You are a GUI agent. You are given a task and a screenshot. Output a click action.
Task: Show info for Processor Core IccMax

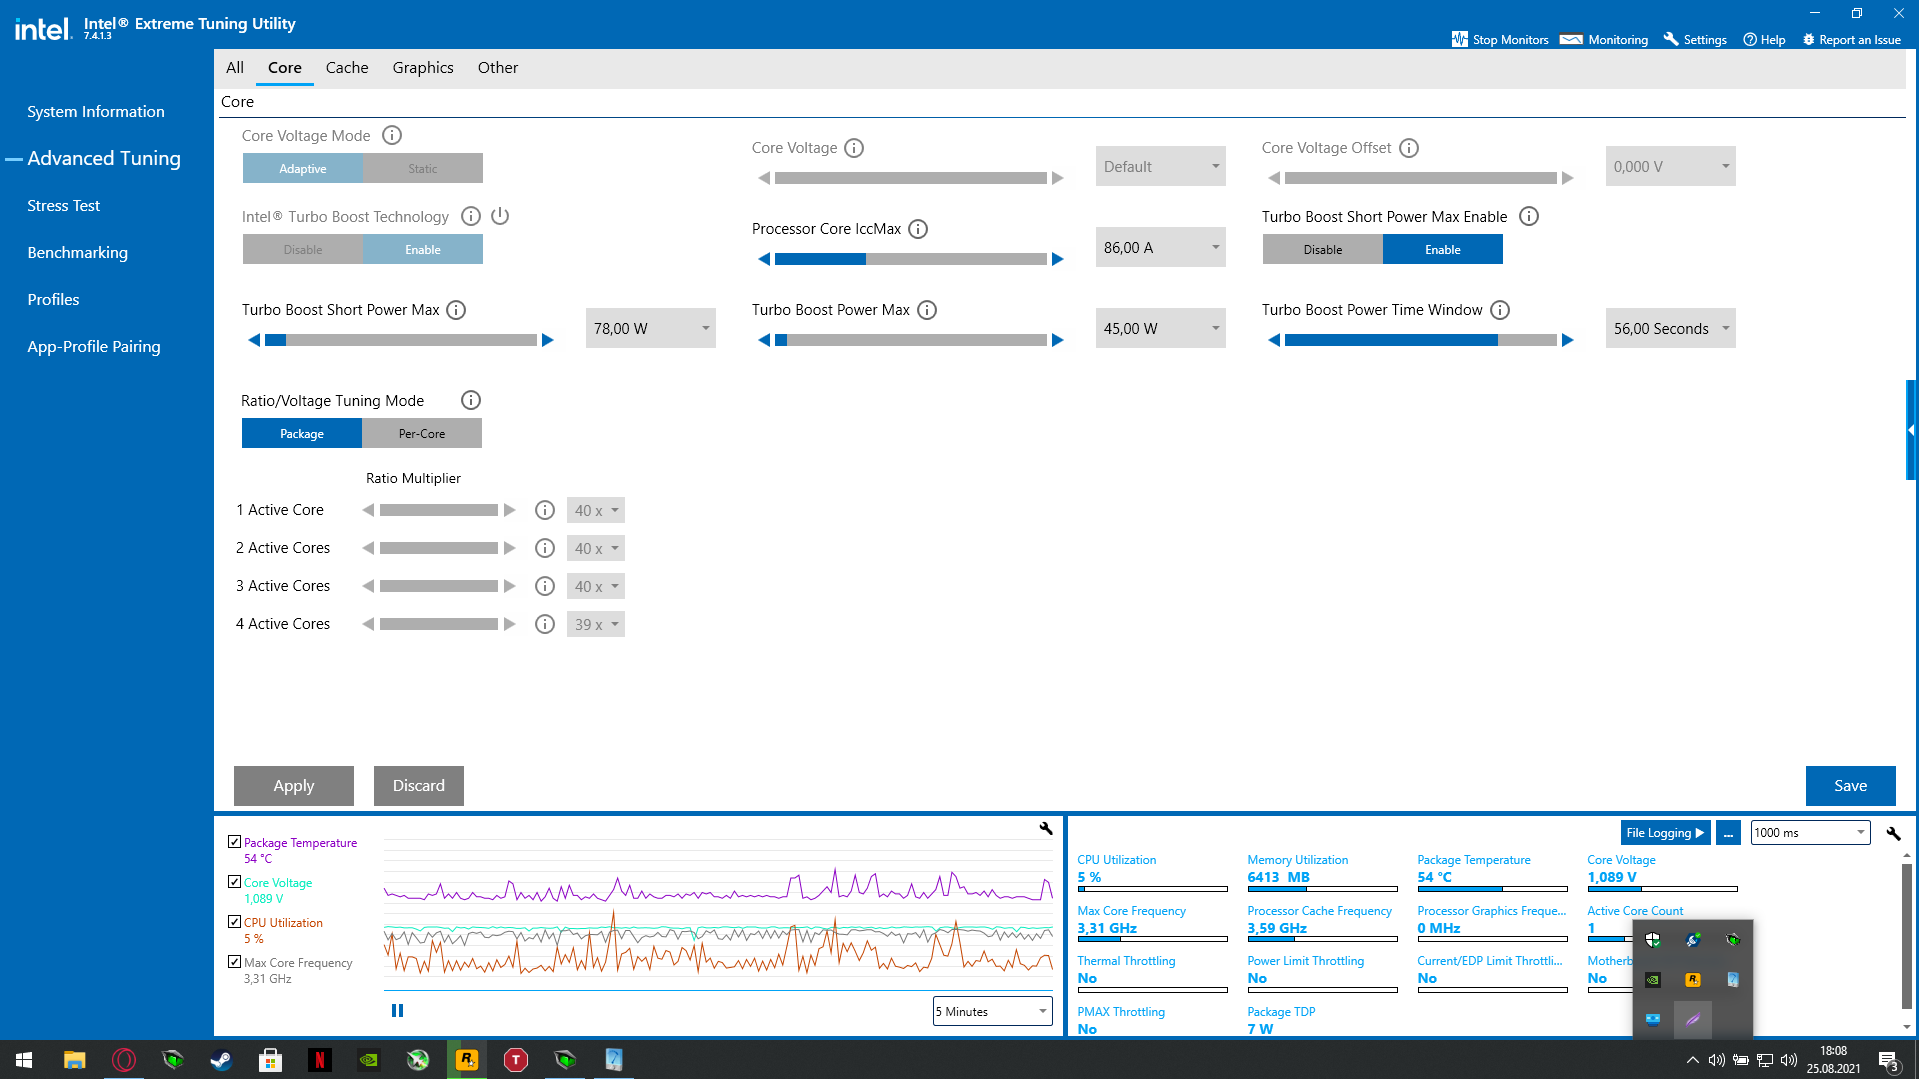[x=918, y=229]
